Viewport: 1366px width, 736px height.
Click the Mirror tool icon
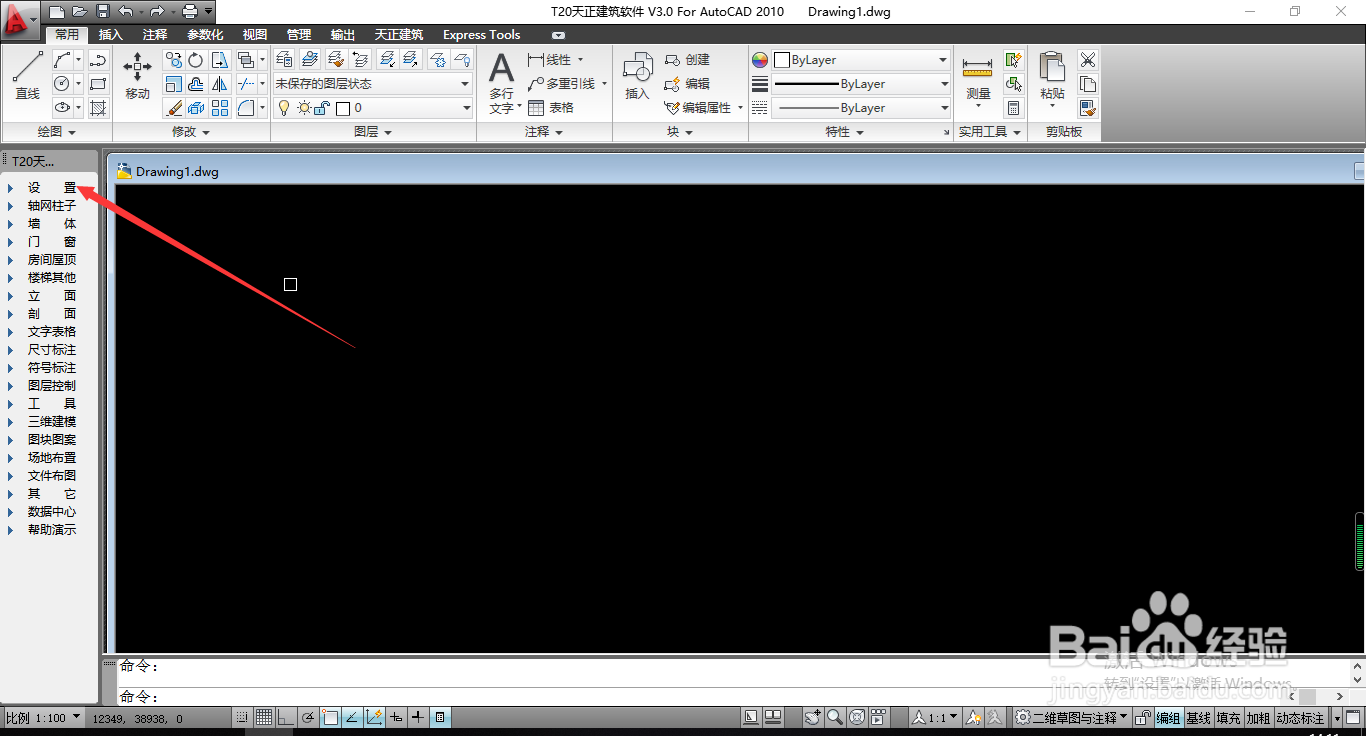click(x=220, y=84)
